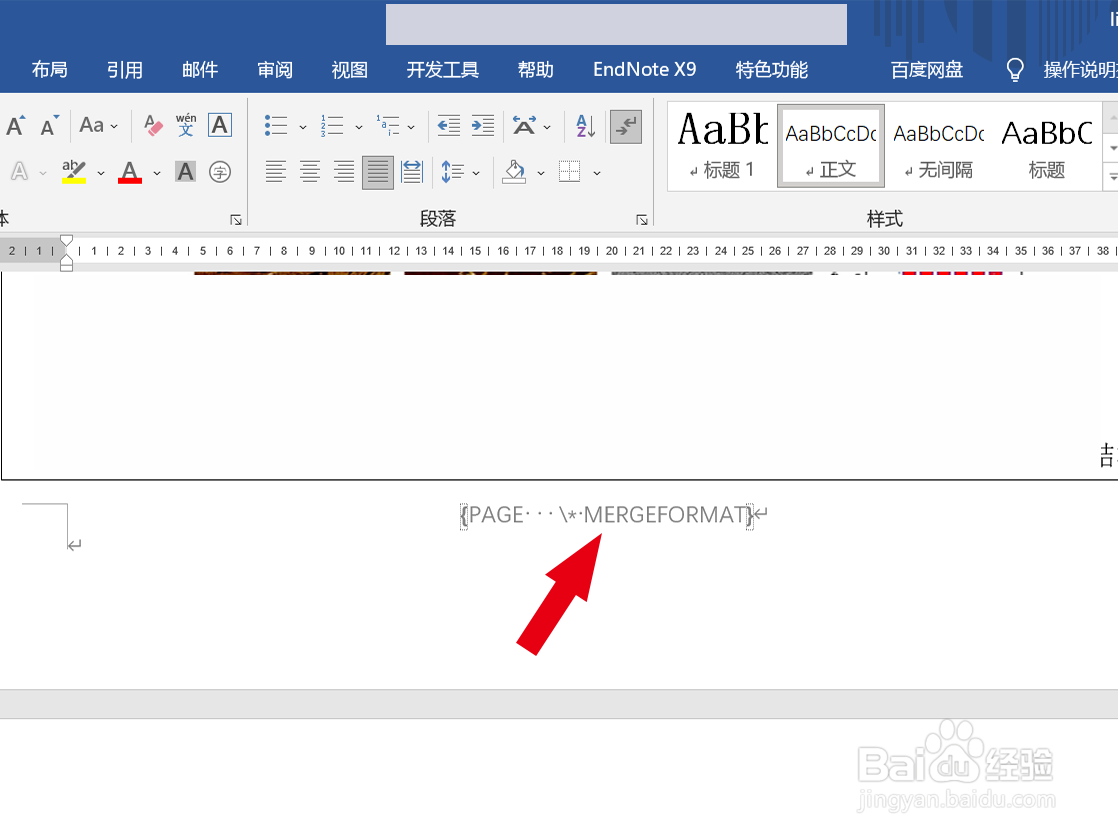Decrease paragraph indent
The width and height of the screenshot is (1118, 838).
pyautogui.click(x=448, y=126)
